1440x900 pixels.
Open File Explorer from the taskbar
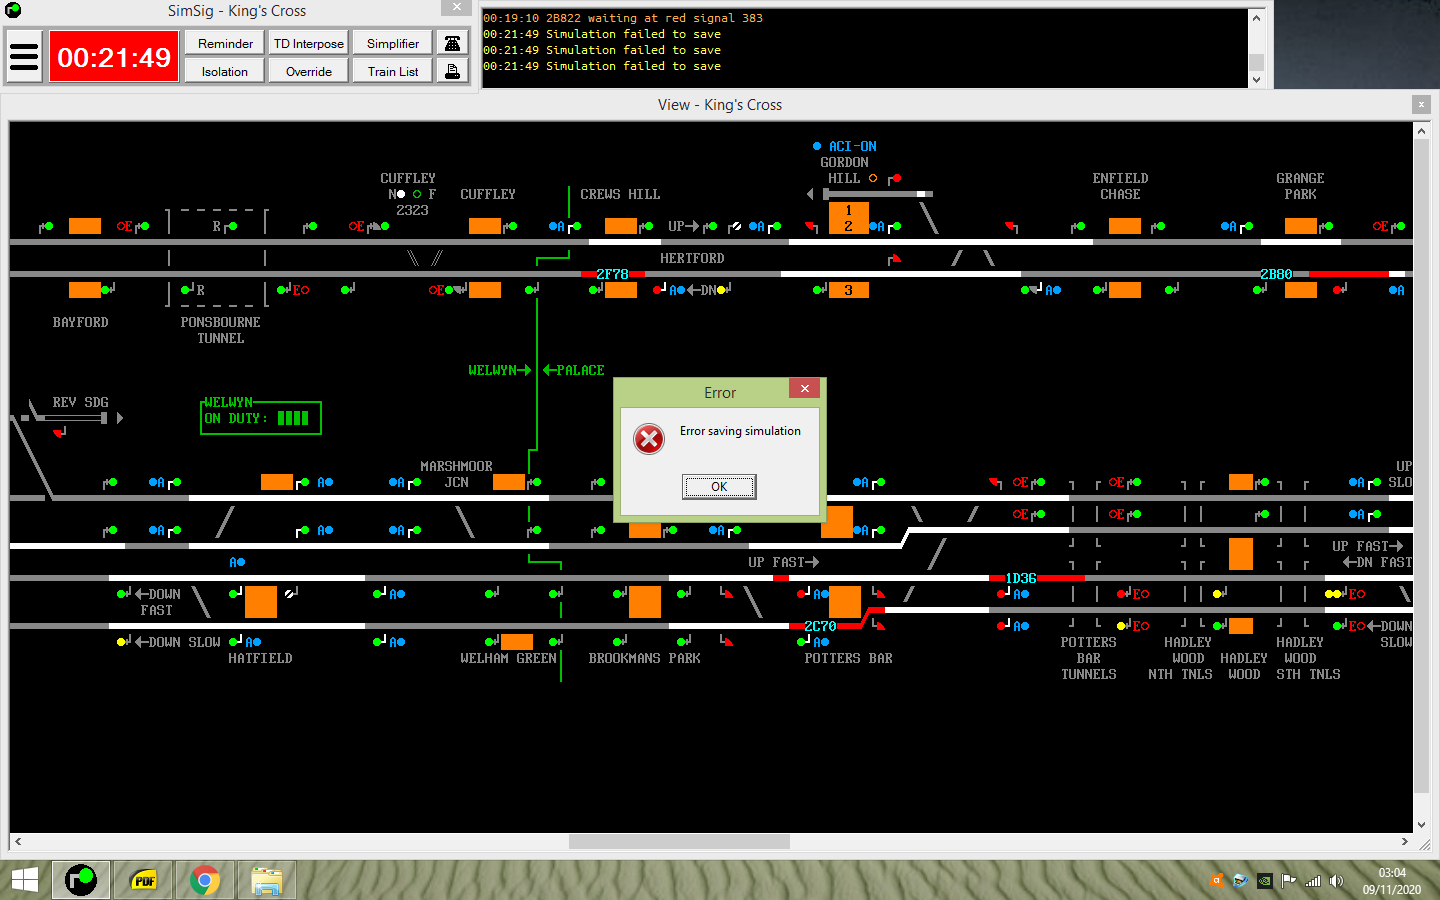click(266, 880)
